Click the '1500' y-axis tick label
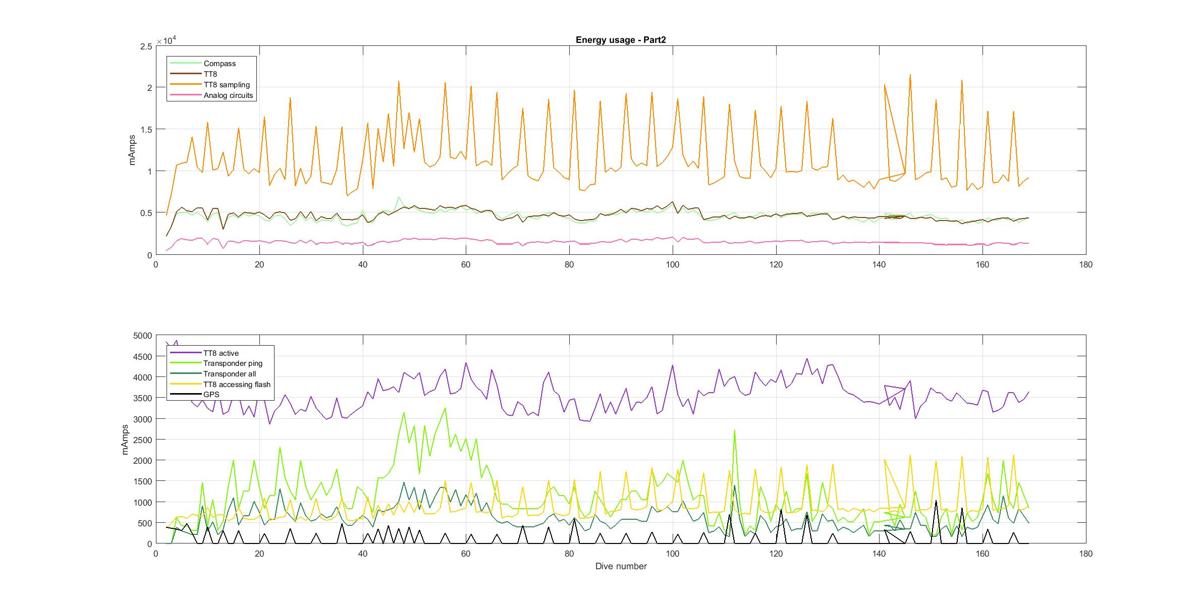Viewport: 1200px width, 611px height. click(141, 482)
